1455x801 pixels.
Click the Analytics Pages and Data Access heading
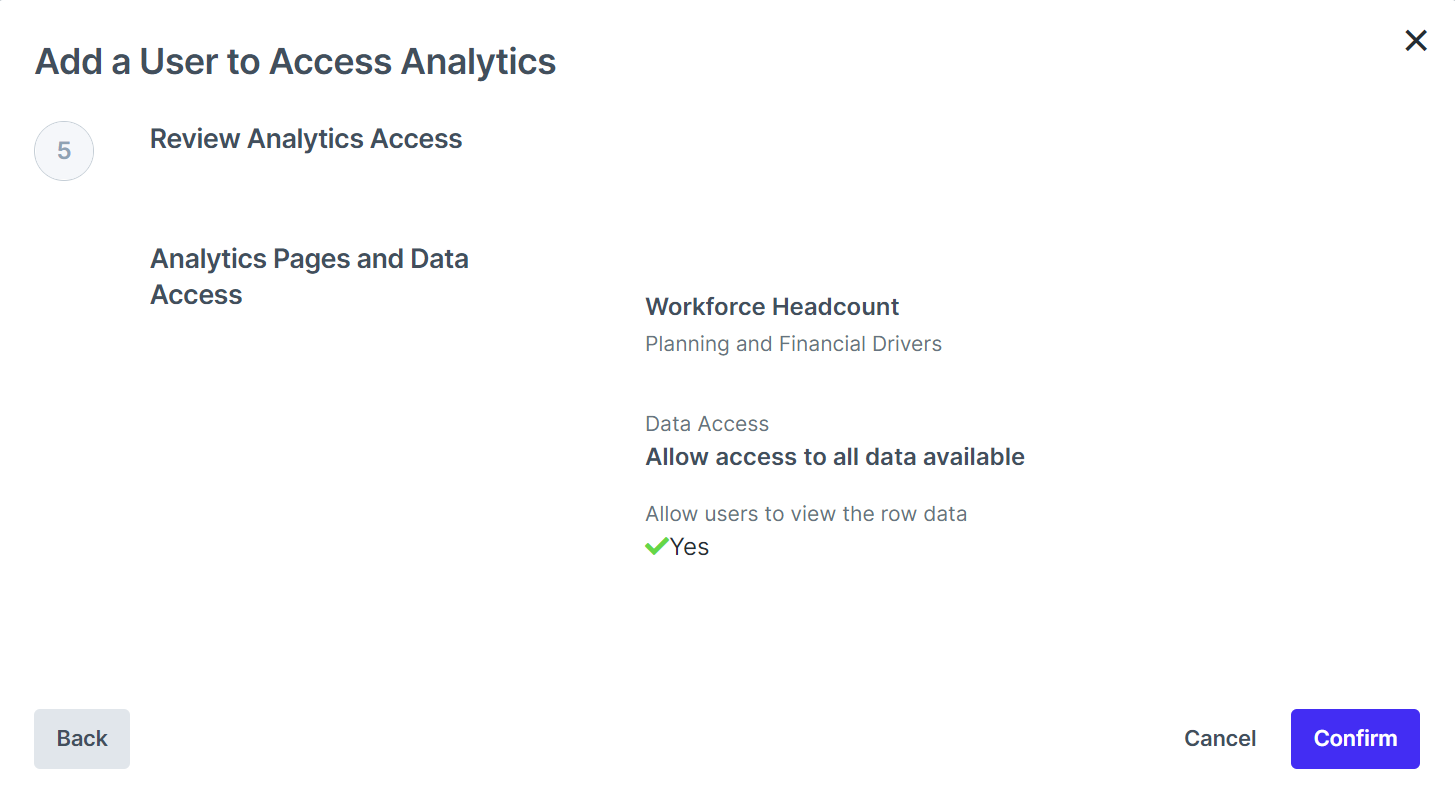tap(309, 277)
